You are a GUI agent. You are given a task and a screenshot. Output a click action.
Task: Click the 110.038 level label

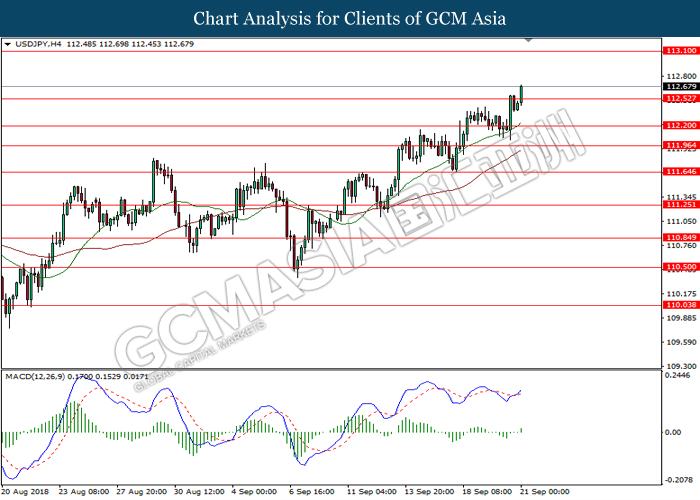pyautogui.click(x=681, y=305)
